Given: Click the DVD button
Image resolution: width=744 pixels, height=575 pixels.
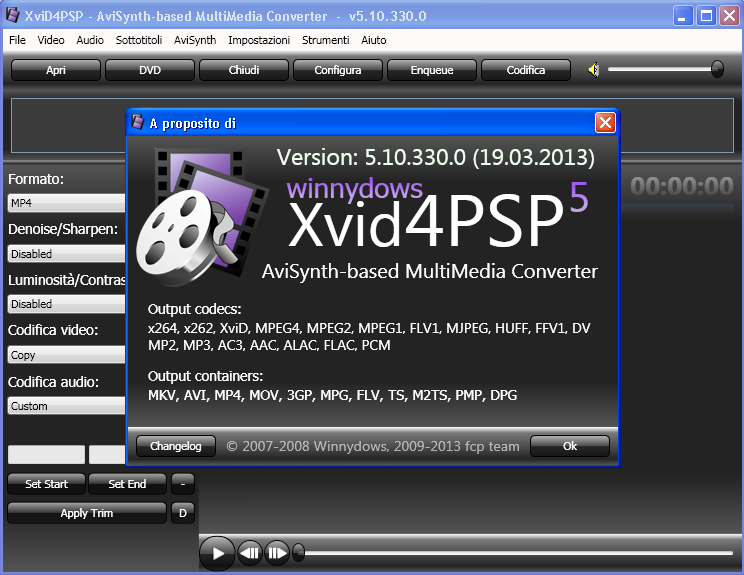Looking at the screenshot, I should click(x=150, y=70).
